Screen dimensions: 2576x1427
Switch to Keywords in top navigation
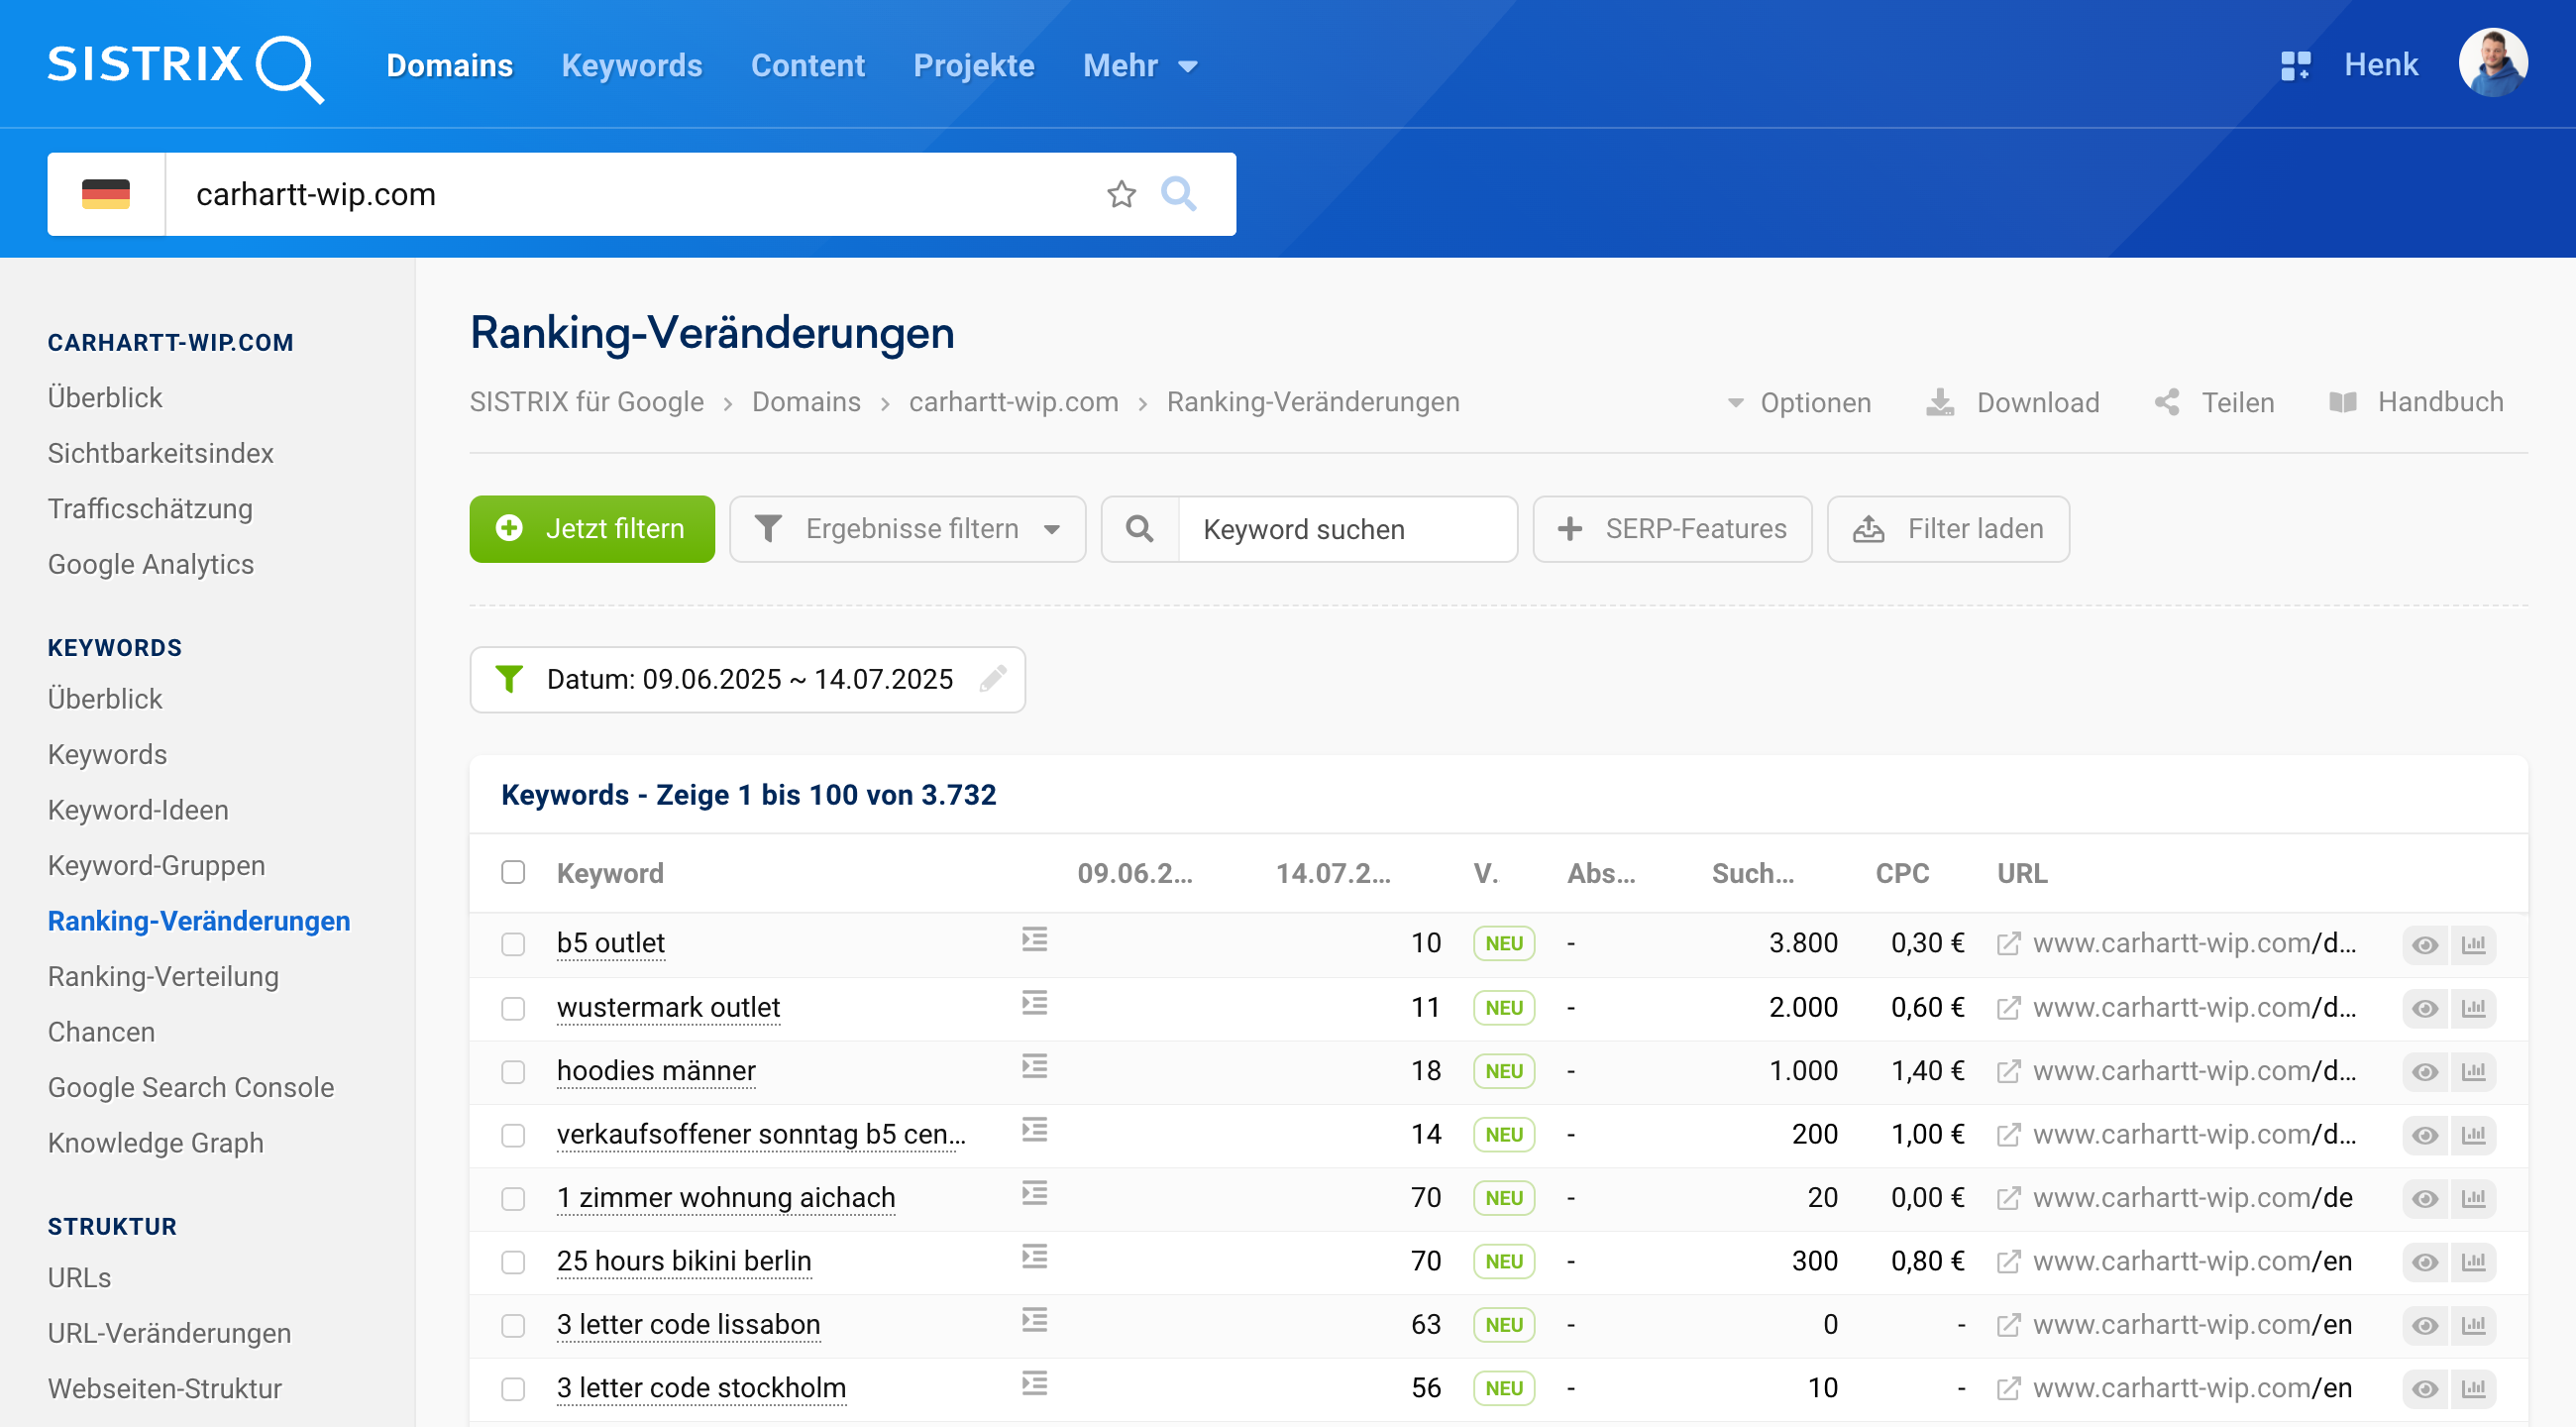click(631, 65)
